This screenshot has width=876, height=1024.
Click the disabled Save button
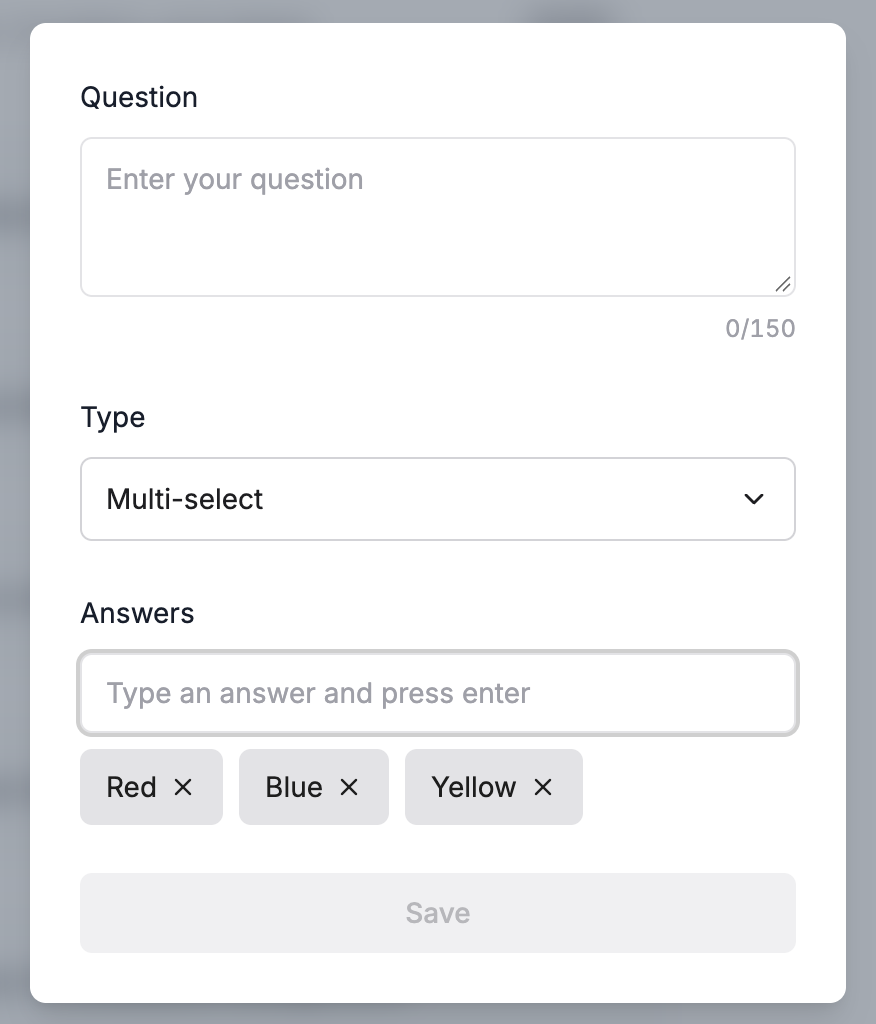(x=438, y=912)
